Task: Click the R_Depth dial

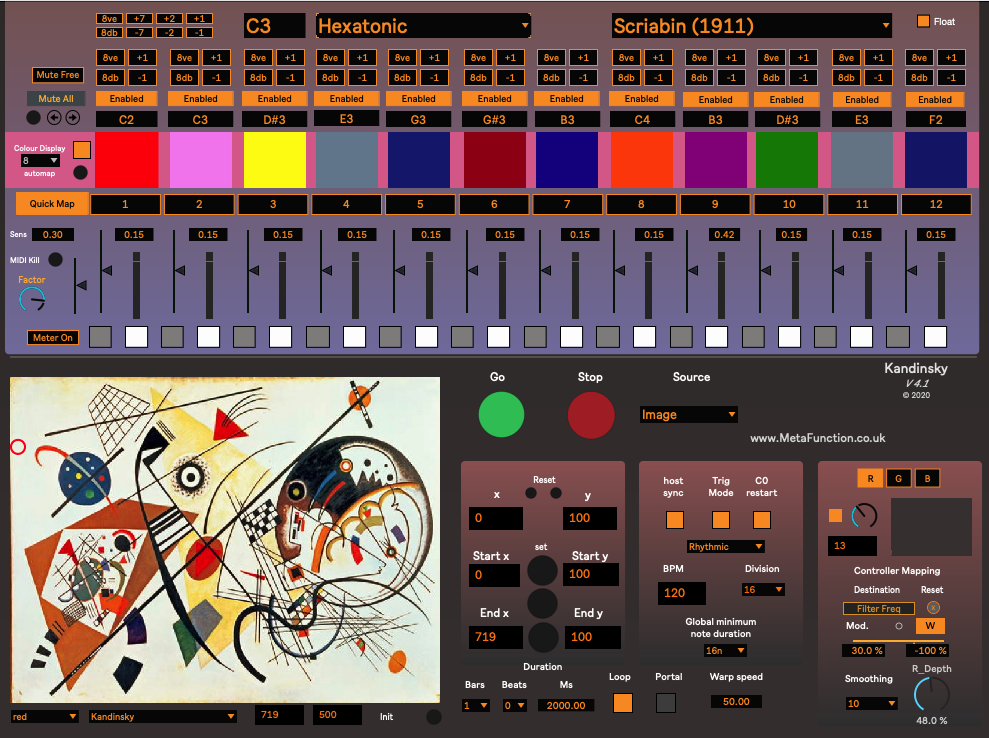Action: (x=932, y=694)
